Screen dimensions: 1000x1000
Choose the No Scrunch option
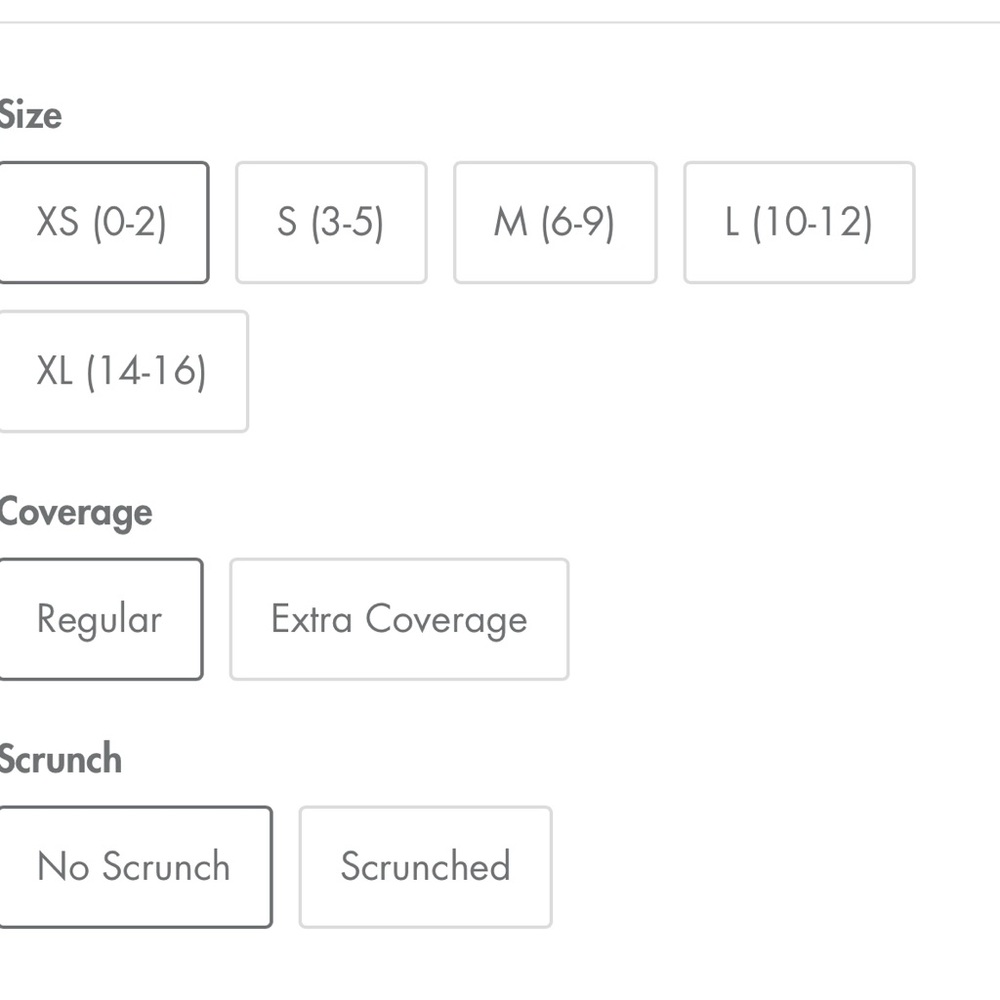134,867
